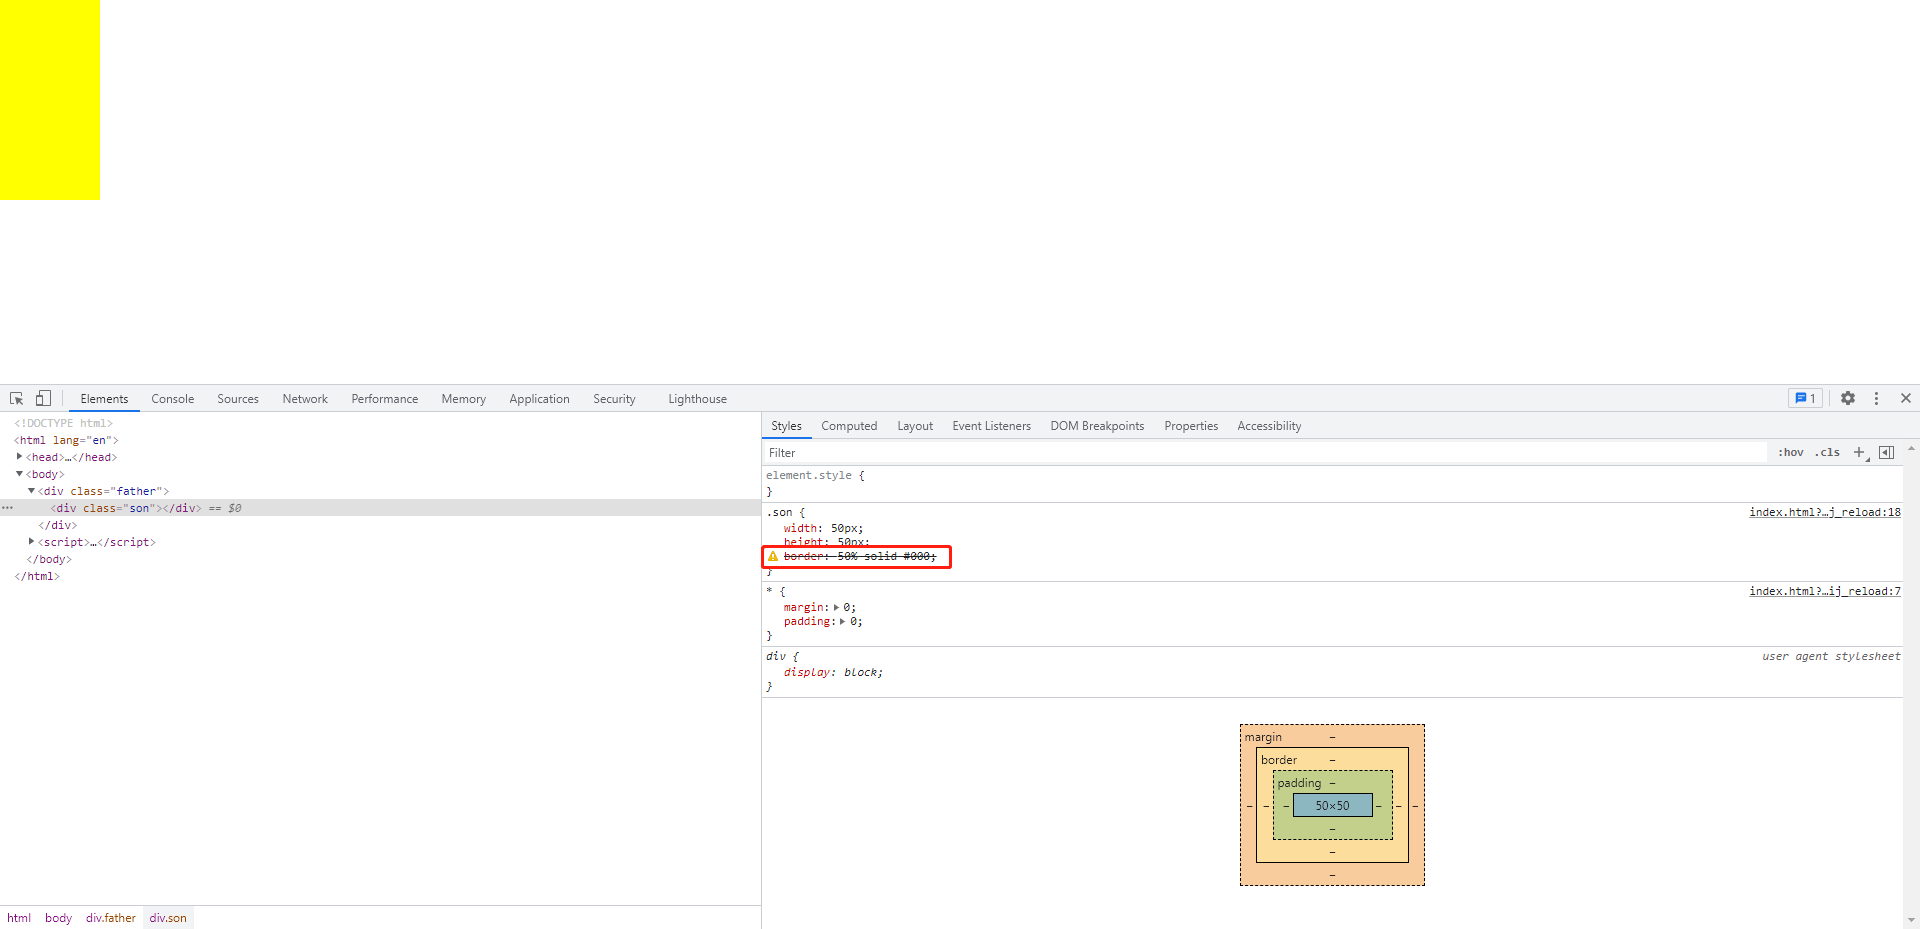
Task: Activate the inspect element picker icon
Action: point(16,398)
